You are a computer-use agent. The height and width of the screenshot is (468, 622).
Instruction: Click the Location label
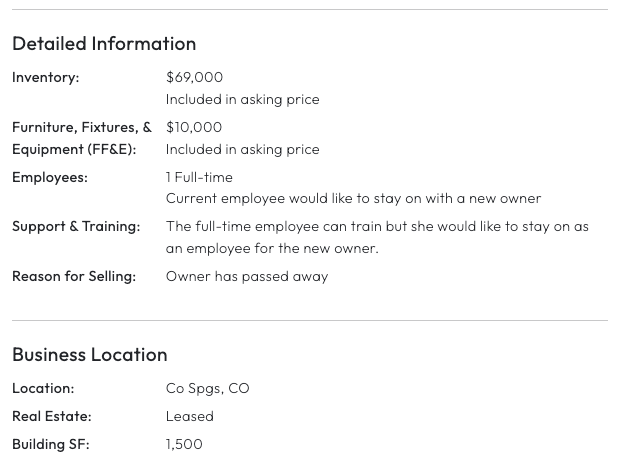(x=43, y=388)
